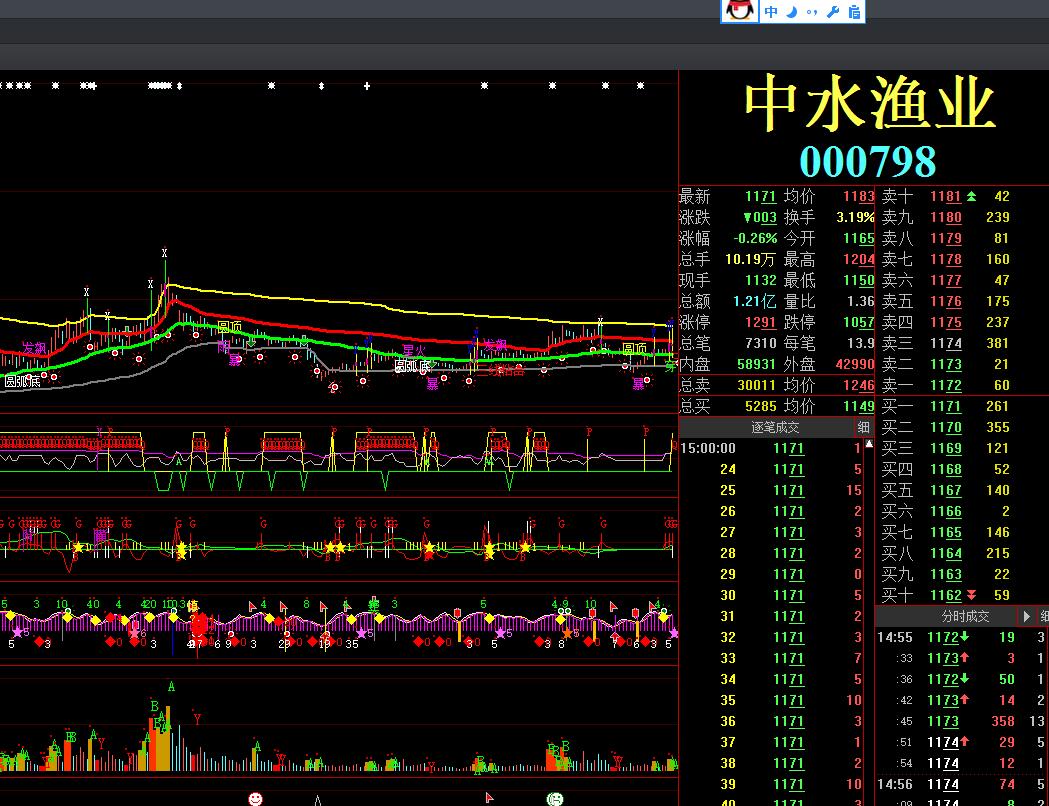Click the green double up-arrow beside 卖十
1049x806 pixels.
point(971,196)
